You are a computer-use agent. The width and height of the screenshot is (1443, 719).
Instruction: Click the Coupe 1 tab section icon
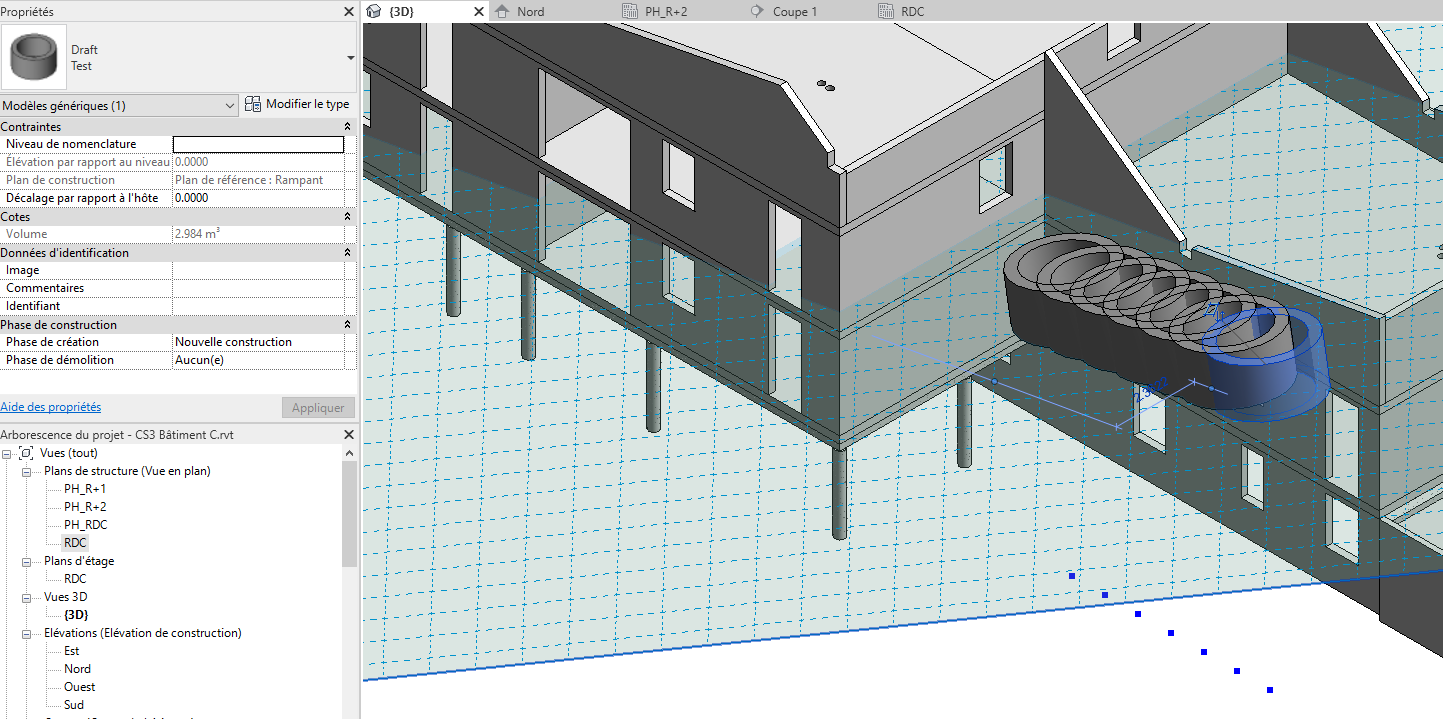tap(757, 12)
